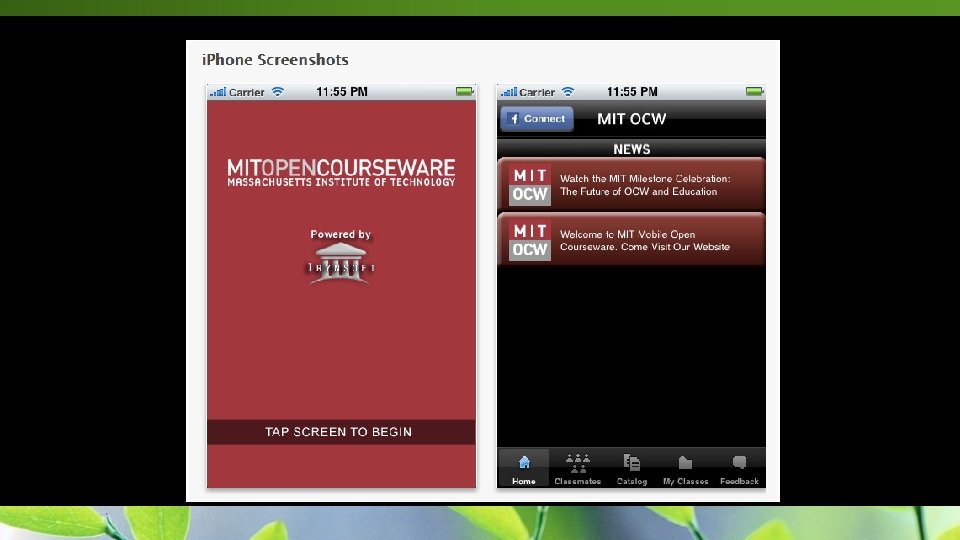Screen dimensions: 960x540
Task: Open the Welcome to MIT Mobile news item
Action: click(x=631, y=240)
